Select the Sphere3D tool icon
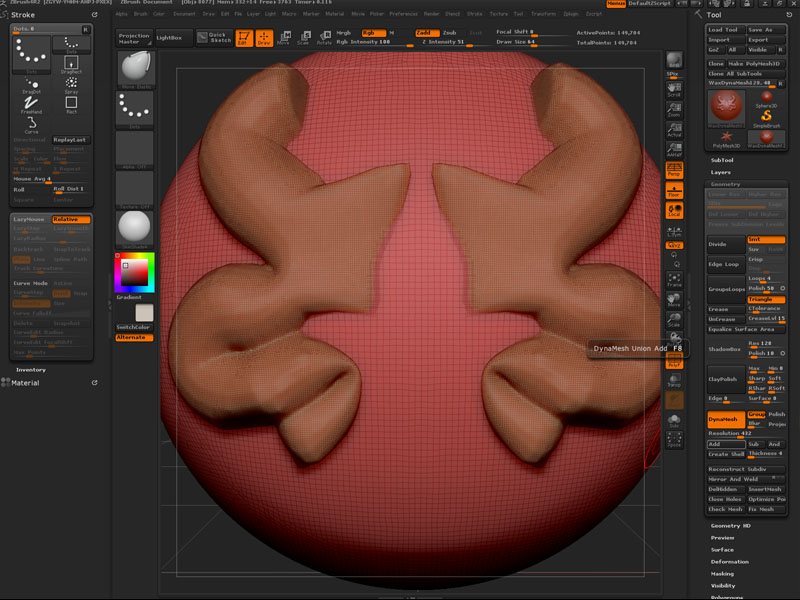The width and height of the screenshot is (800, 600). coord(766,98)
